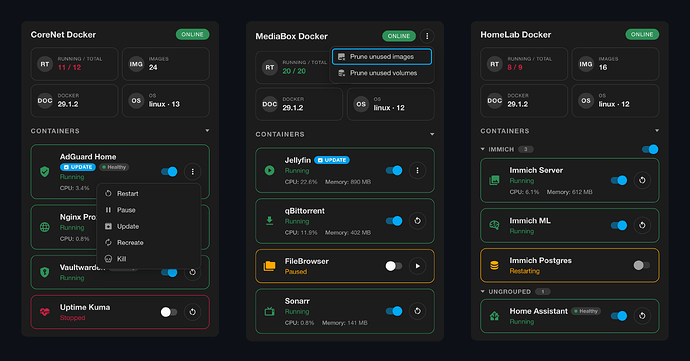The width and height of the screenshot is (690, 361).
Task: Click the Immich ML brain icon
Action: [x=494, y=225]
